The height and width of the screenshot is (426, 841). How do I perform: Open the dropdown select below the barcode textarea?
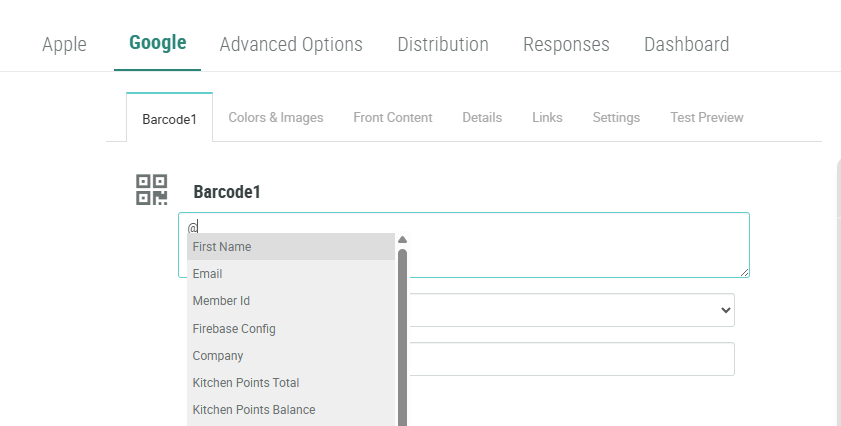pos(572,310)
